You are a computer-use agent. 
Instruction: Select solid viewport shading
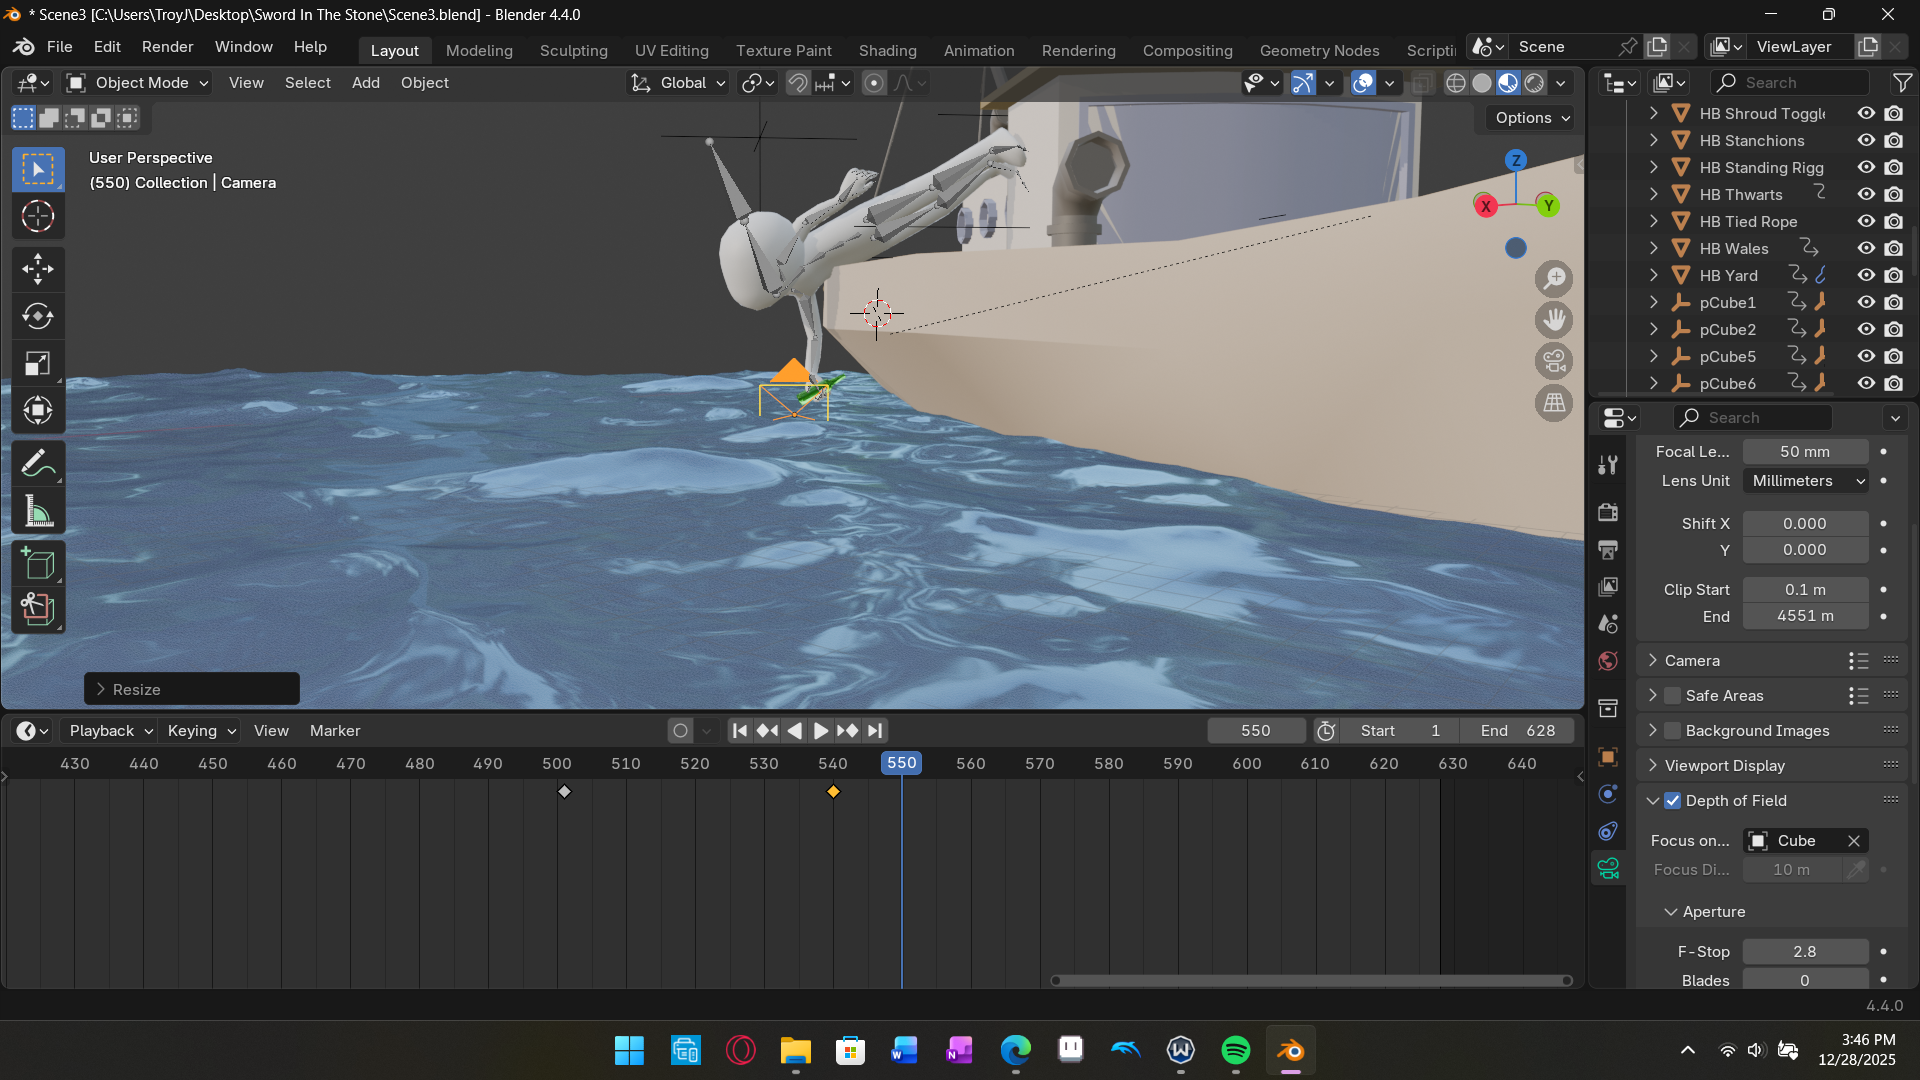pyautogui.click(x=1482, y=83)
